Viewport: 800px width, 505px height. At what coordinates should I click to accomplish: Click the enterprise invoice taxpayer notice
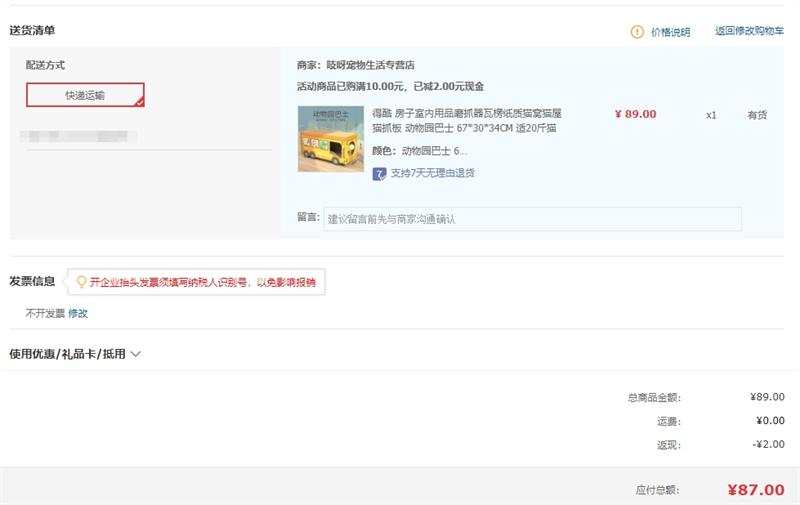click(x=203, y=282)
